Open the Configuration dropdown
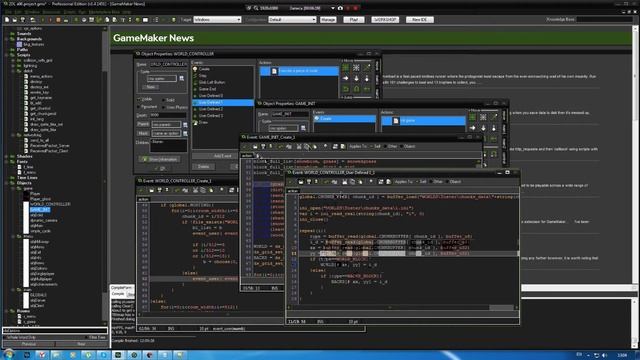The image size is (640, 360). tap(292, 20)
